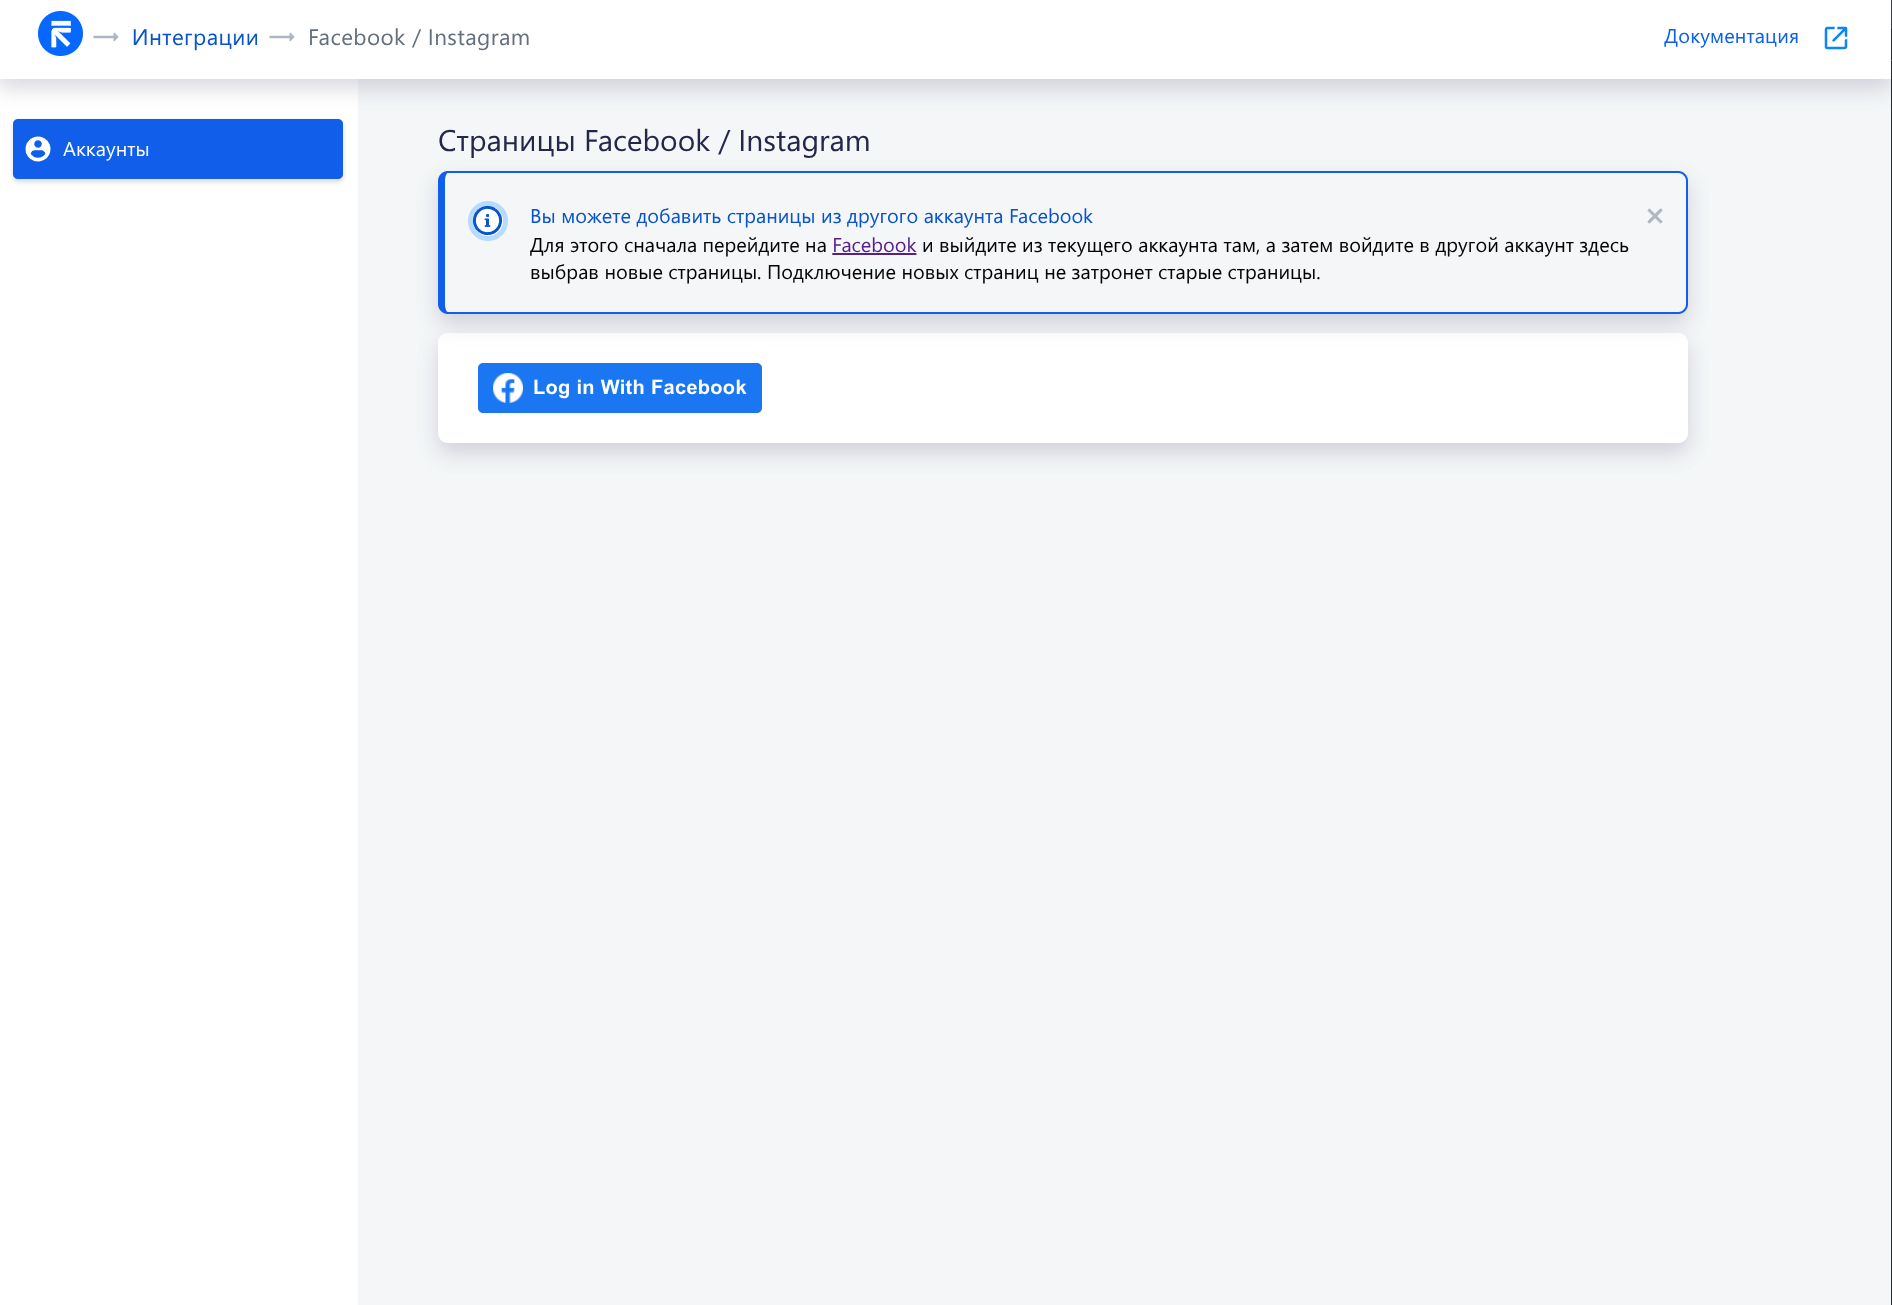This screenshot has width=1892, height=1305.
Task: Open the Документация link
Action: pos(1730,37)
